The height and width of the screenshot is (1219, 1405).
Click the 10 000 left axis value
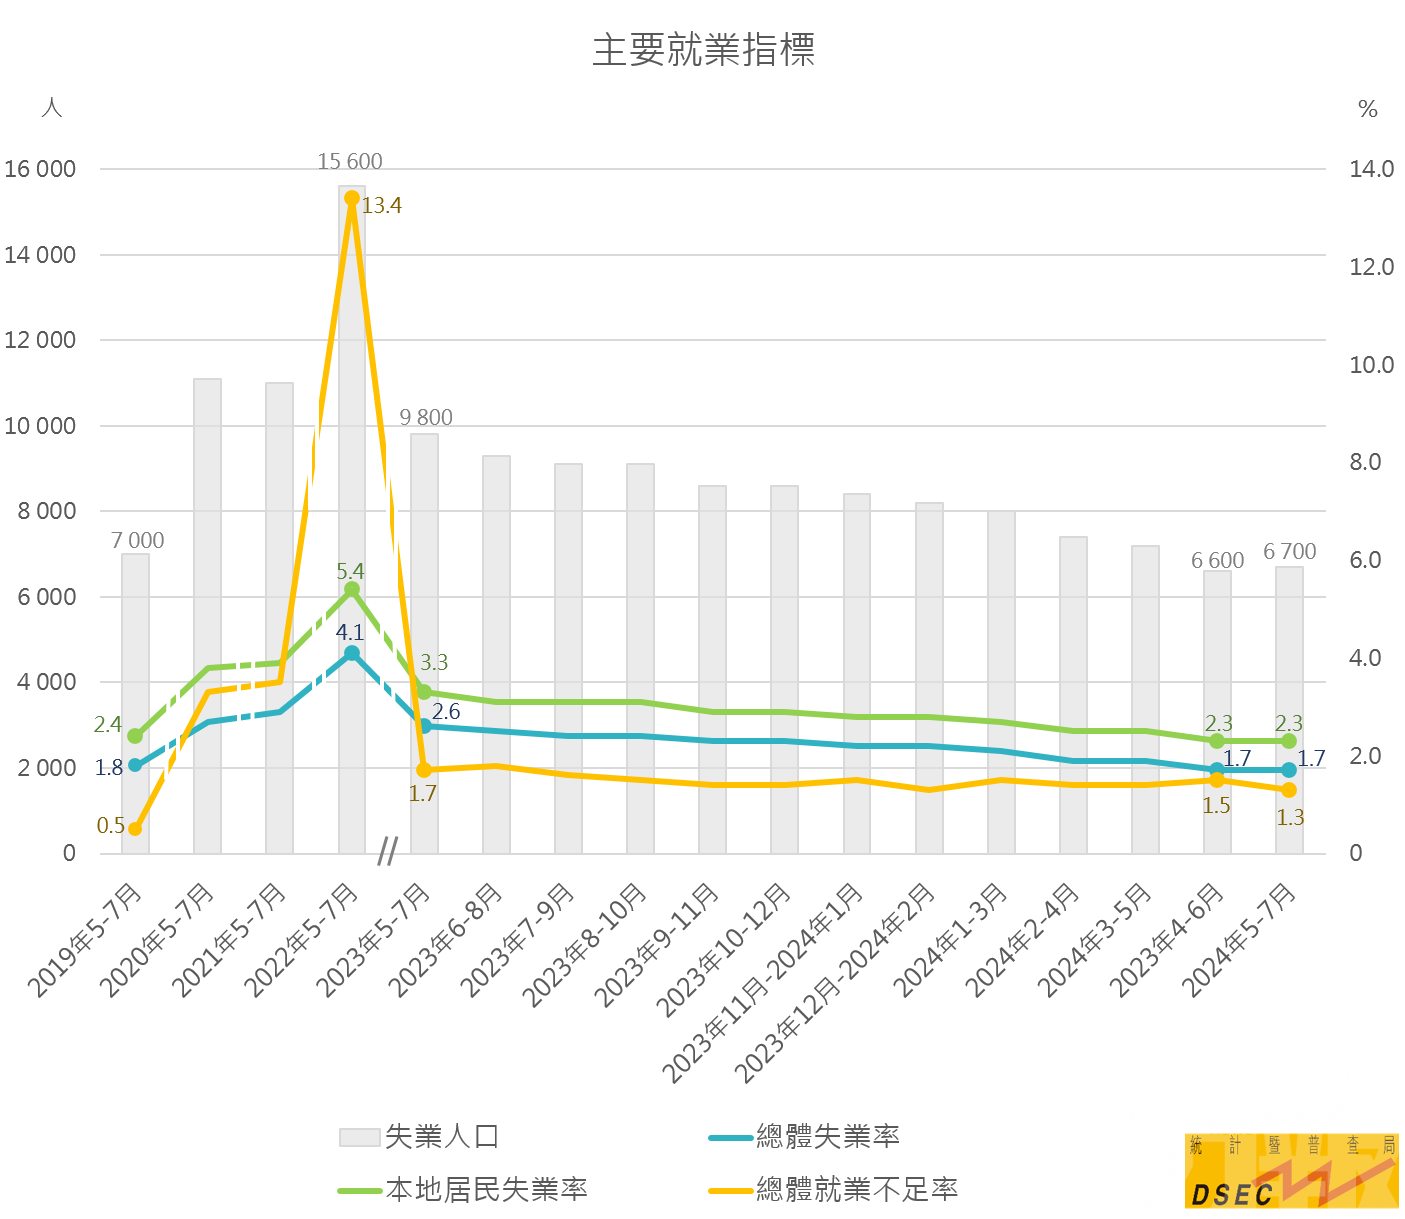pyautogui.click(x=40, y=426)
